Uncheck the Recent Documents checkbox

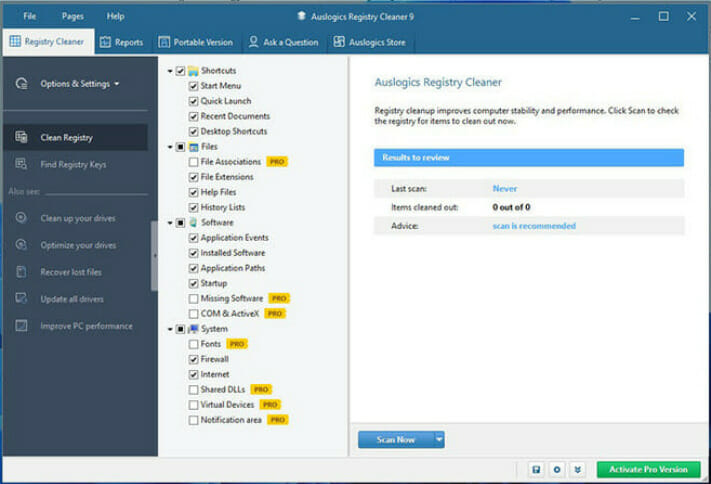point(194,116)
